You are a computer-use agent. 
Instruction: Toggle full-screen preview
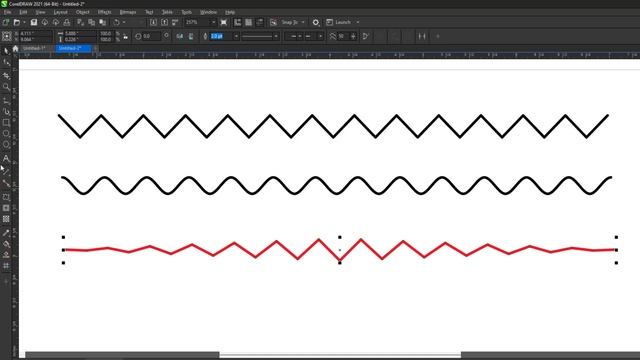pos(224,22)
